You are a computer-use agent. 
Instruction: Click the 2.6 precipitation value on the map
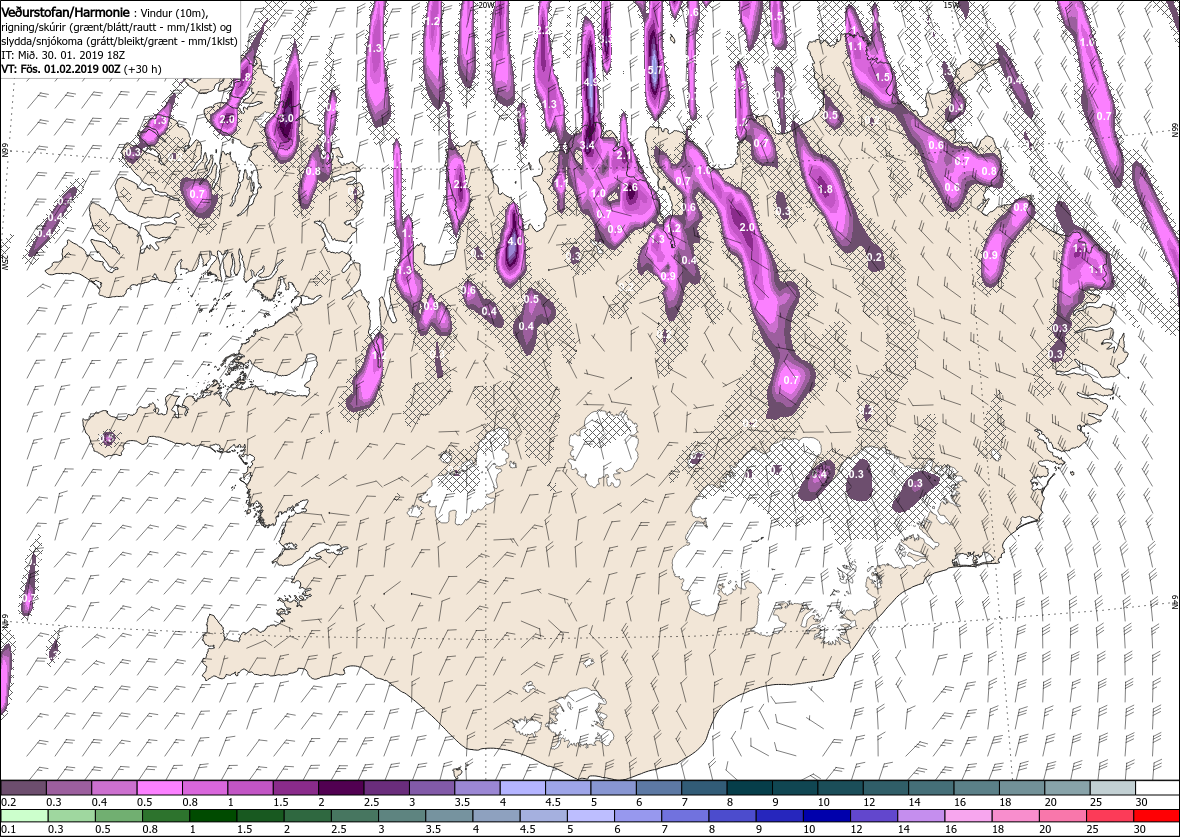click(631, 187)
